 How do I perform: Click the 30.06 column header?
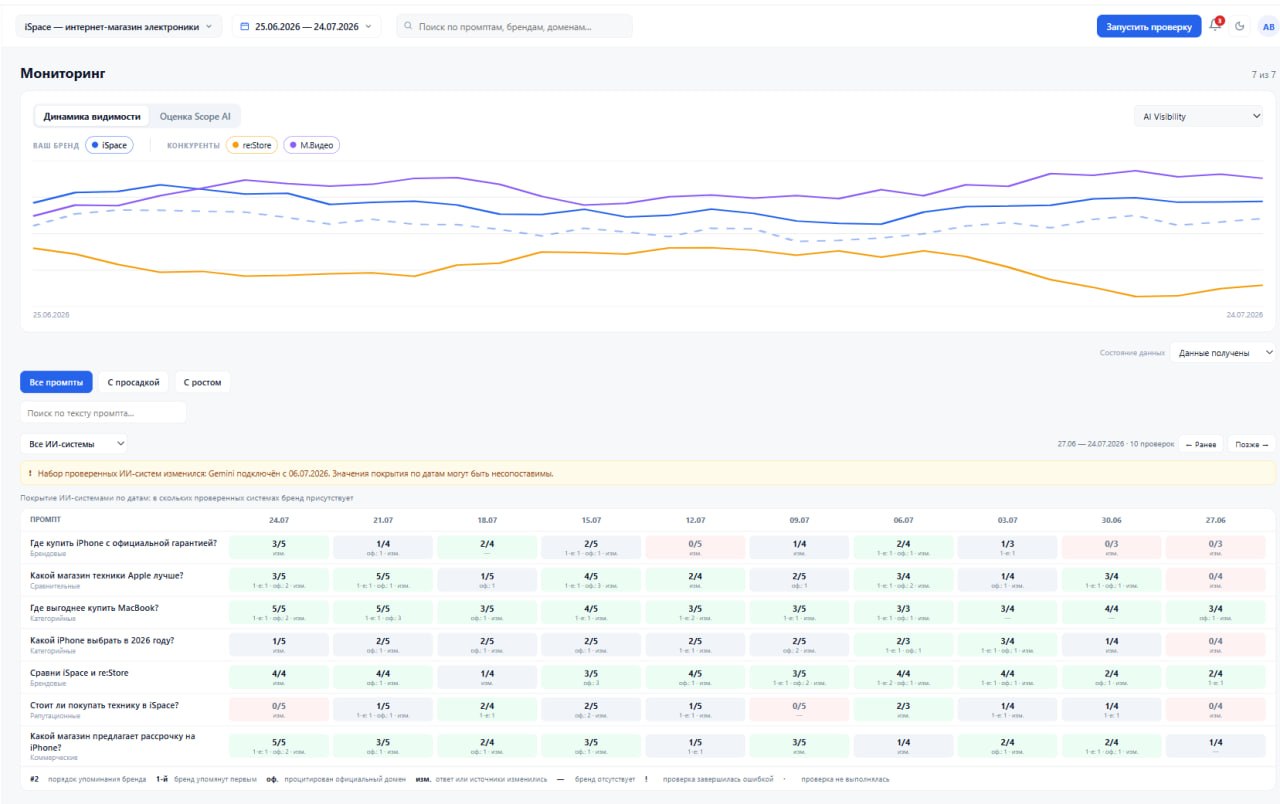pyautogui.click(x=1111, y=520)
